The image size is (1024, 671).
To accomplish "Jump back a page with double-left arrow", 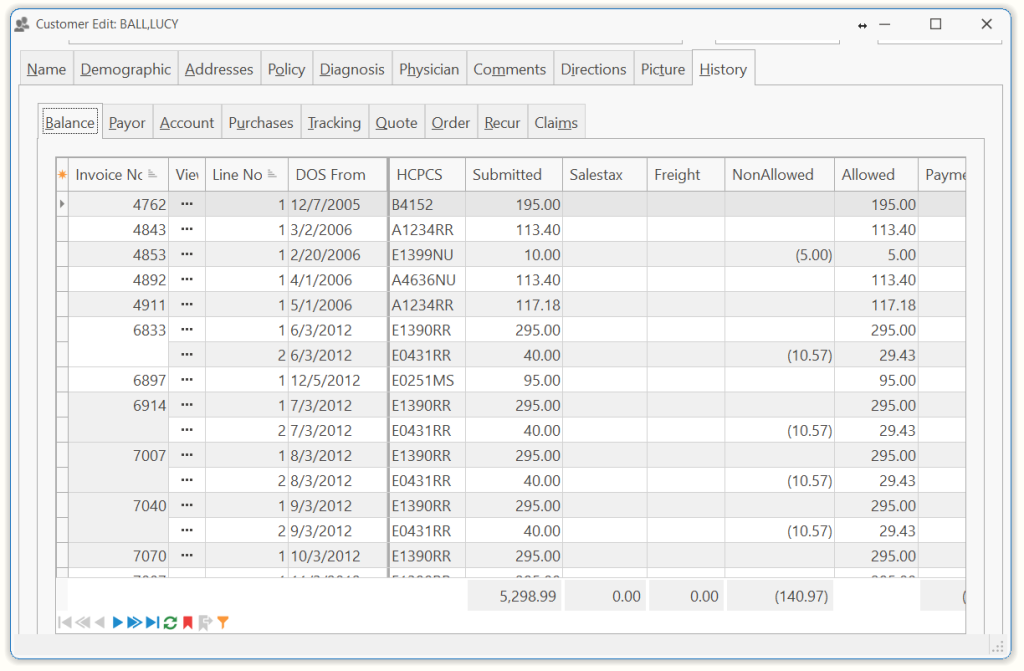I will tap(82, 622).
